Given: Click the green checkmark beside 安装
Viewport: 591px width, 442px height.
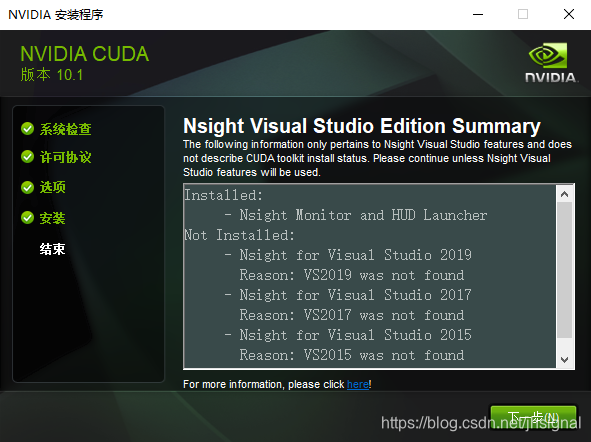Looking at the screenshot, I should (x=28, y=217).
